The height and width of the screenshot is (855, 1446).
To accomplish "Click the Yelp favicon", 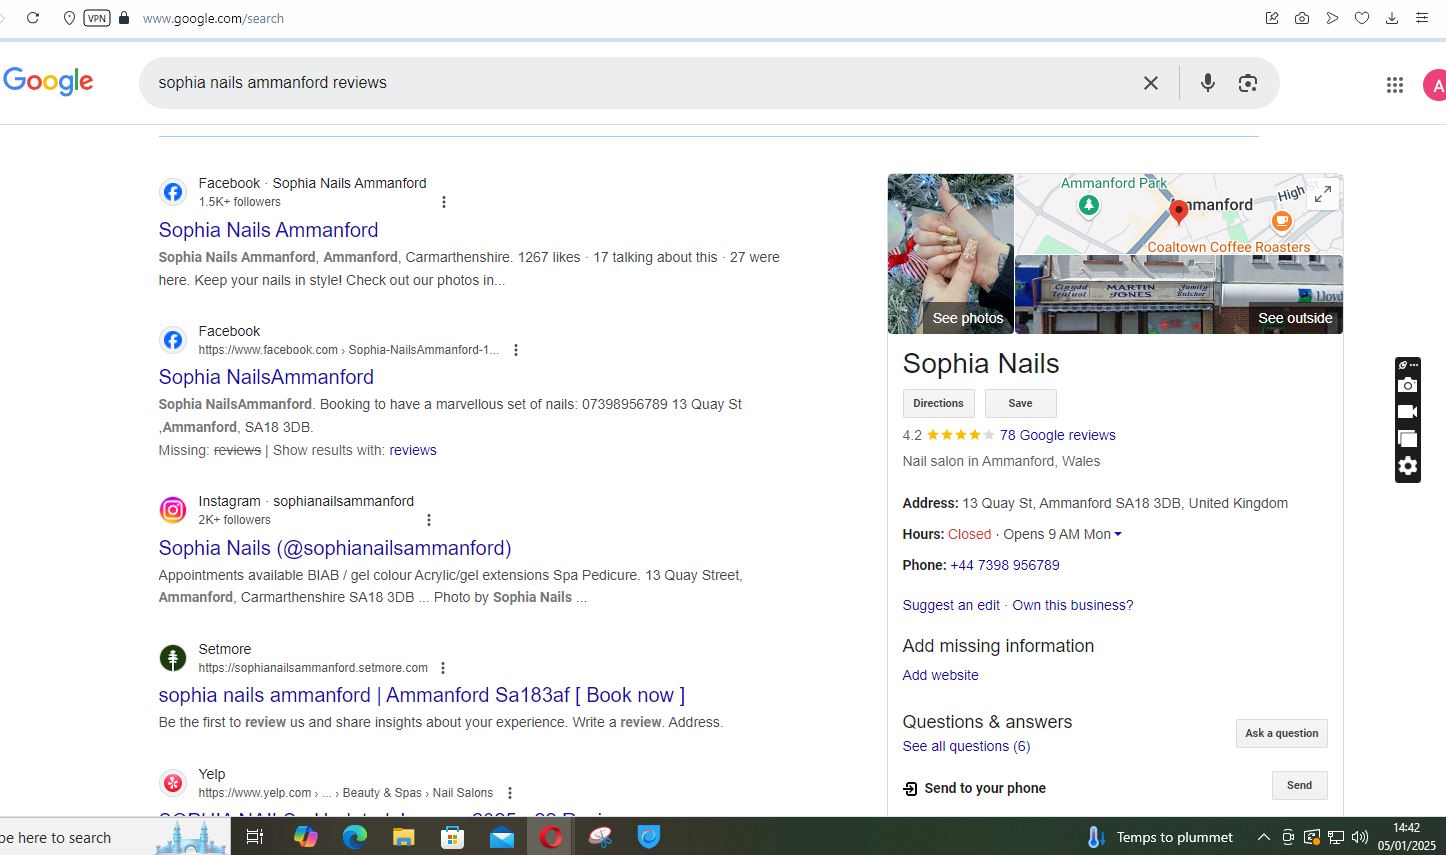I will (x=173, y=783).
